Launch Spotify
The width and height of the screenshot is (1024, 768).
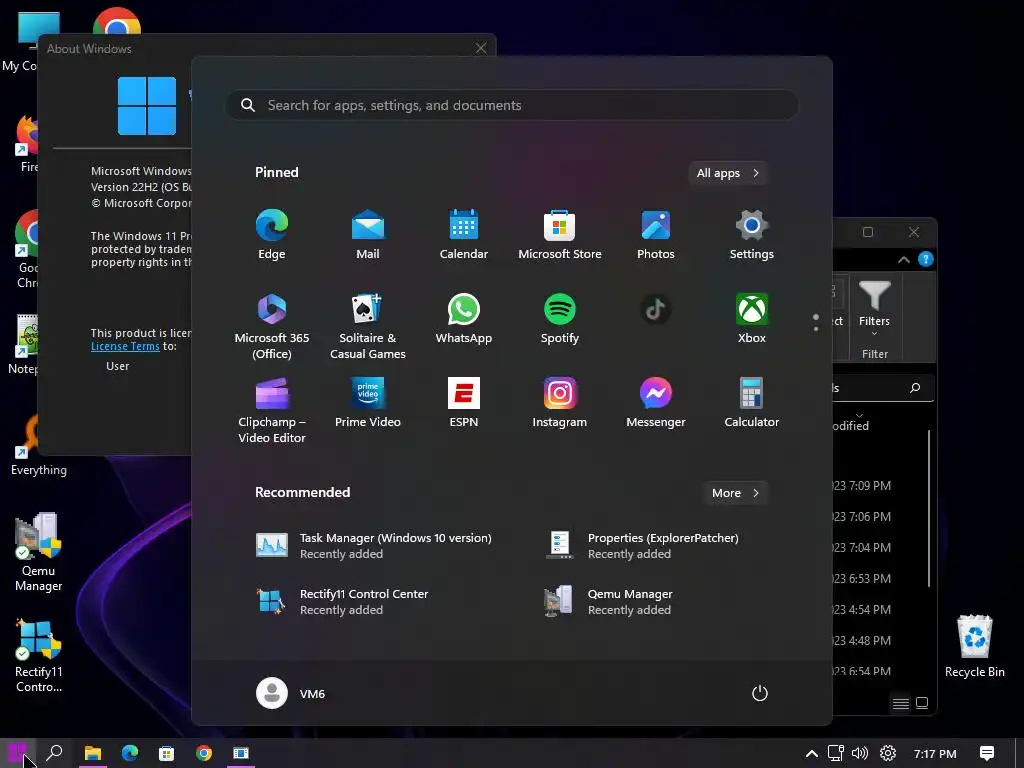[x=560, y=319]
